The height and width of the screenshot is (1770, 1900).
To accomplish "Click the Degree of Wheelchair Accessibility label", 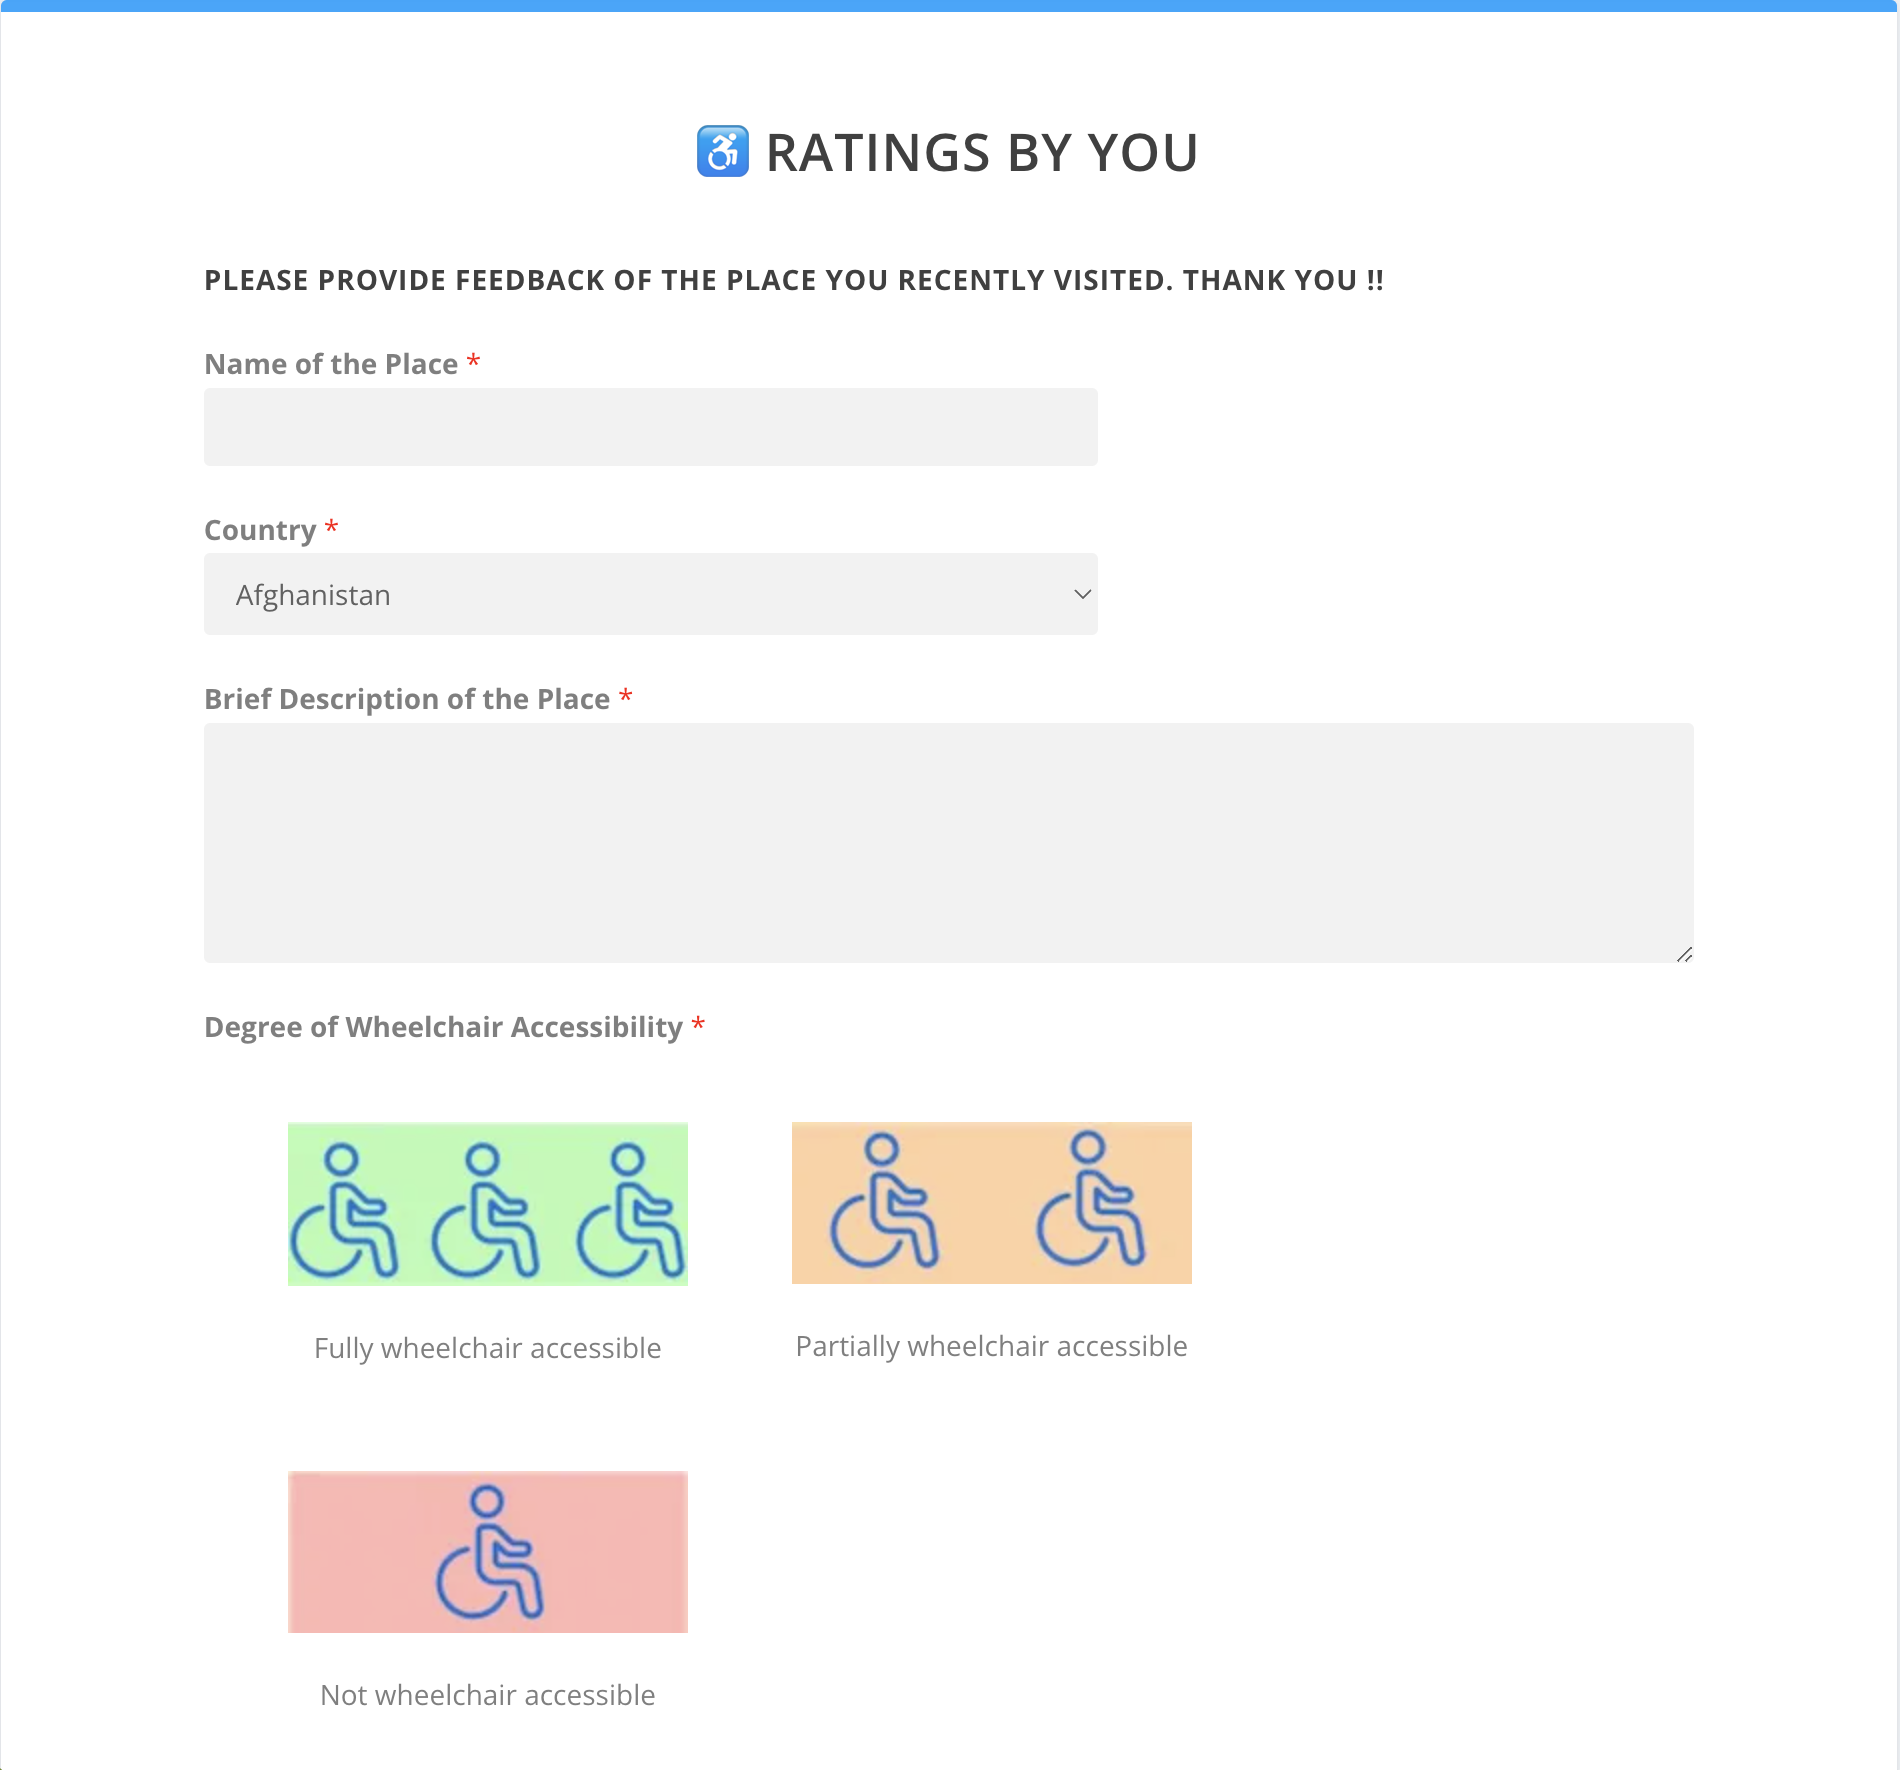I will [x=443, y=1027].
